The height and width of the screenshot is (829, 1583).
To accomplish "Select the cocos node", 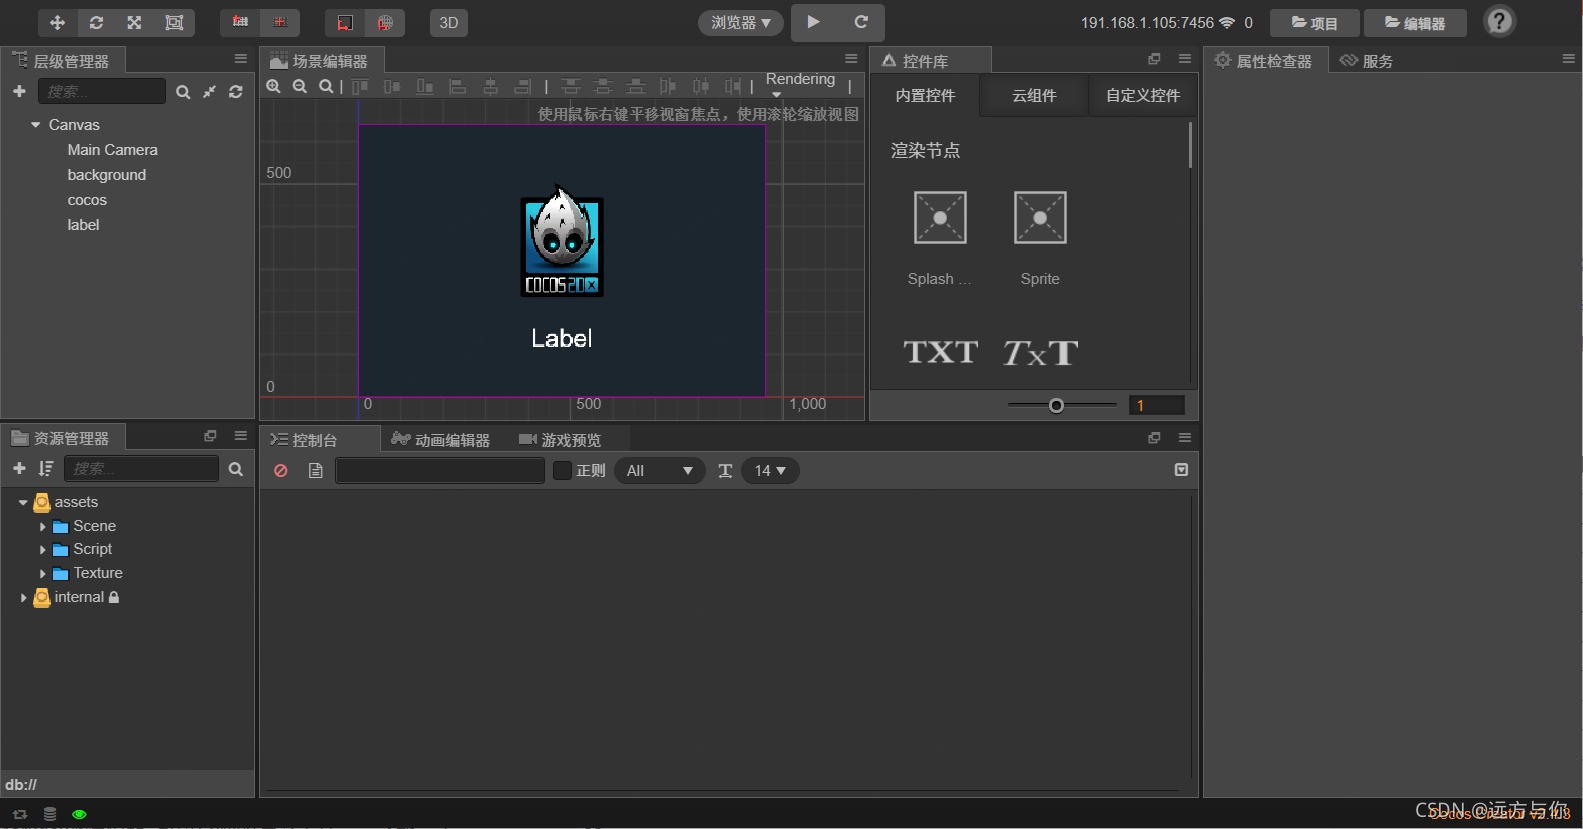I will pos(87,200).
